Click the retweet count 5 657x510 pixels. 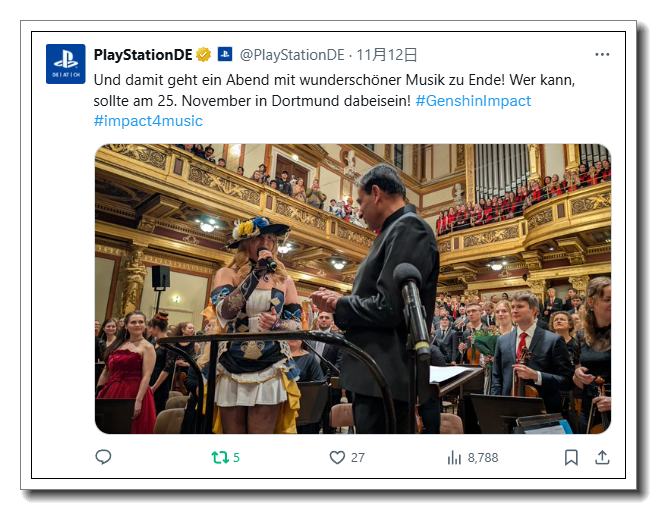(x=236, y=458)
